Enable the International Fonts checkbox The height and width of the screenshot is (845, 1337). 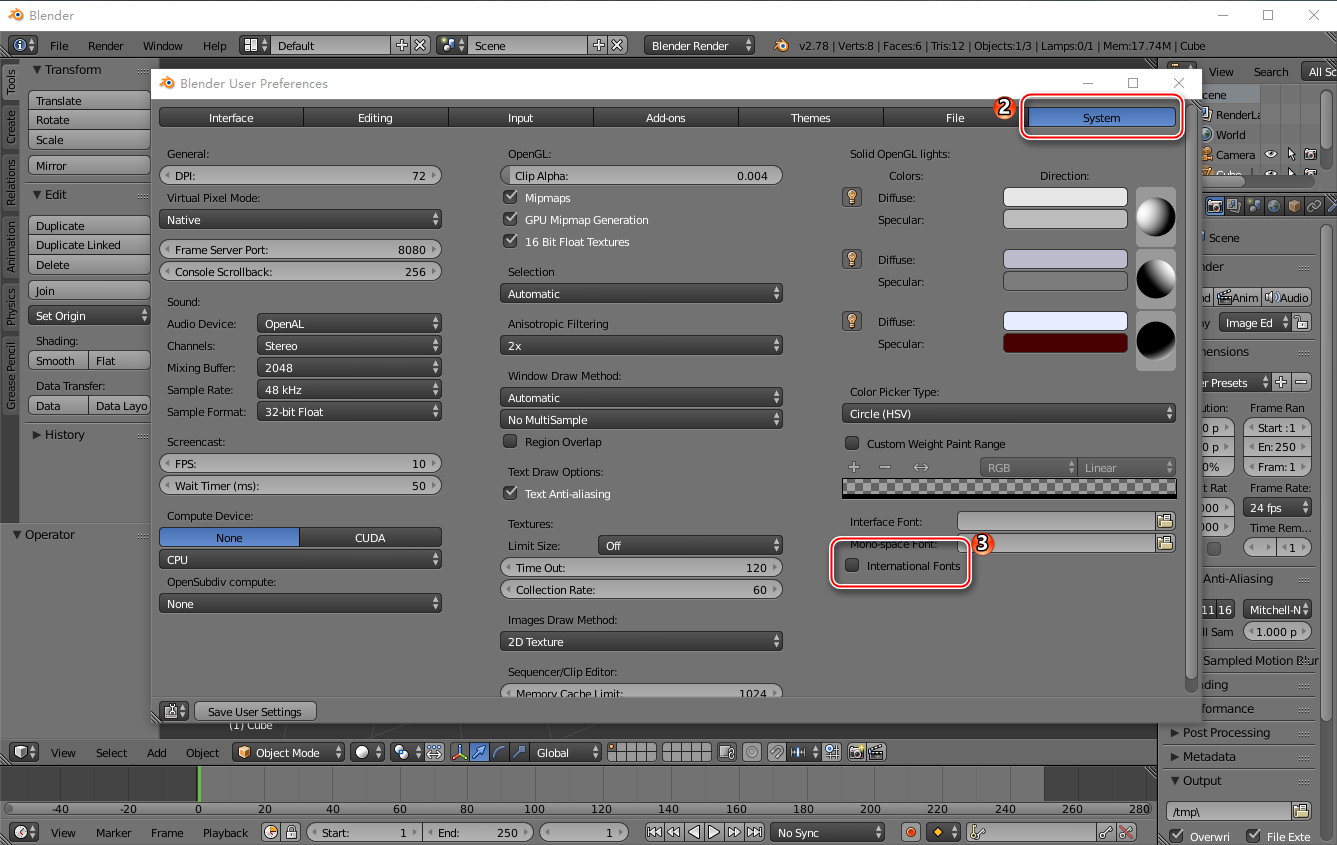coord(853,565)
